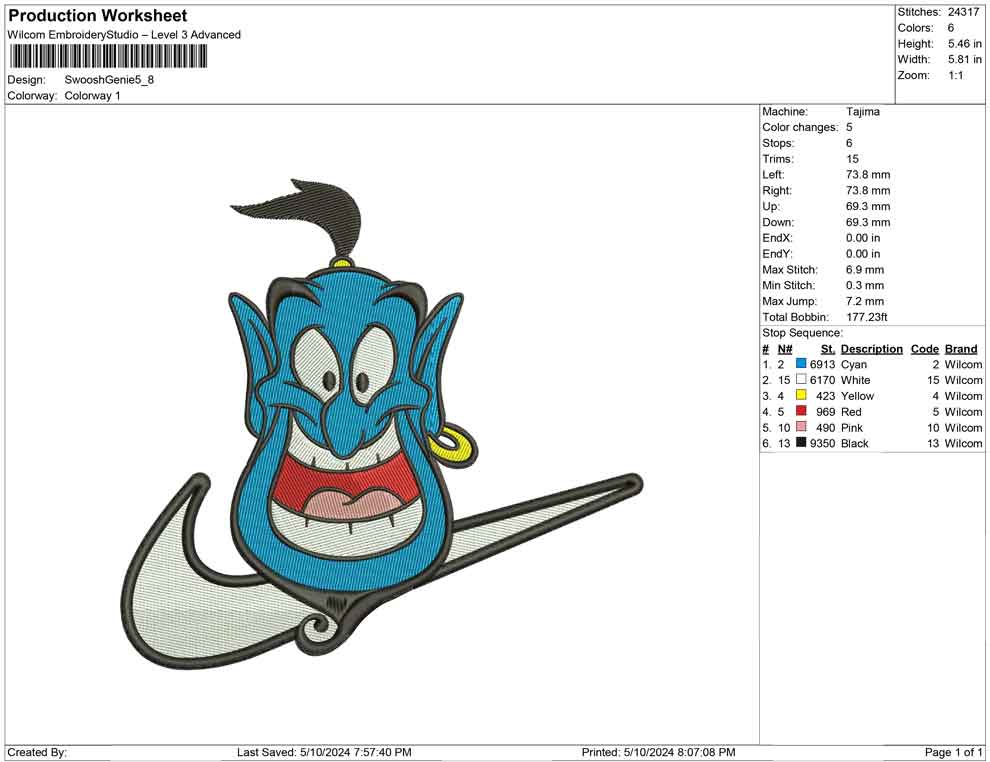Click the Pink color swatch in stop sequence

tap(801, 427)
